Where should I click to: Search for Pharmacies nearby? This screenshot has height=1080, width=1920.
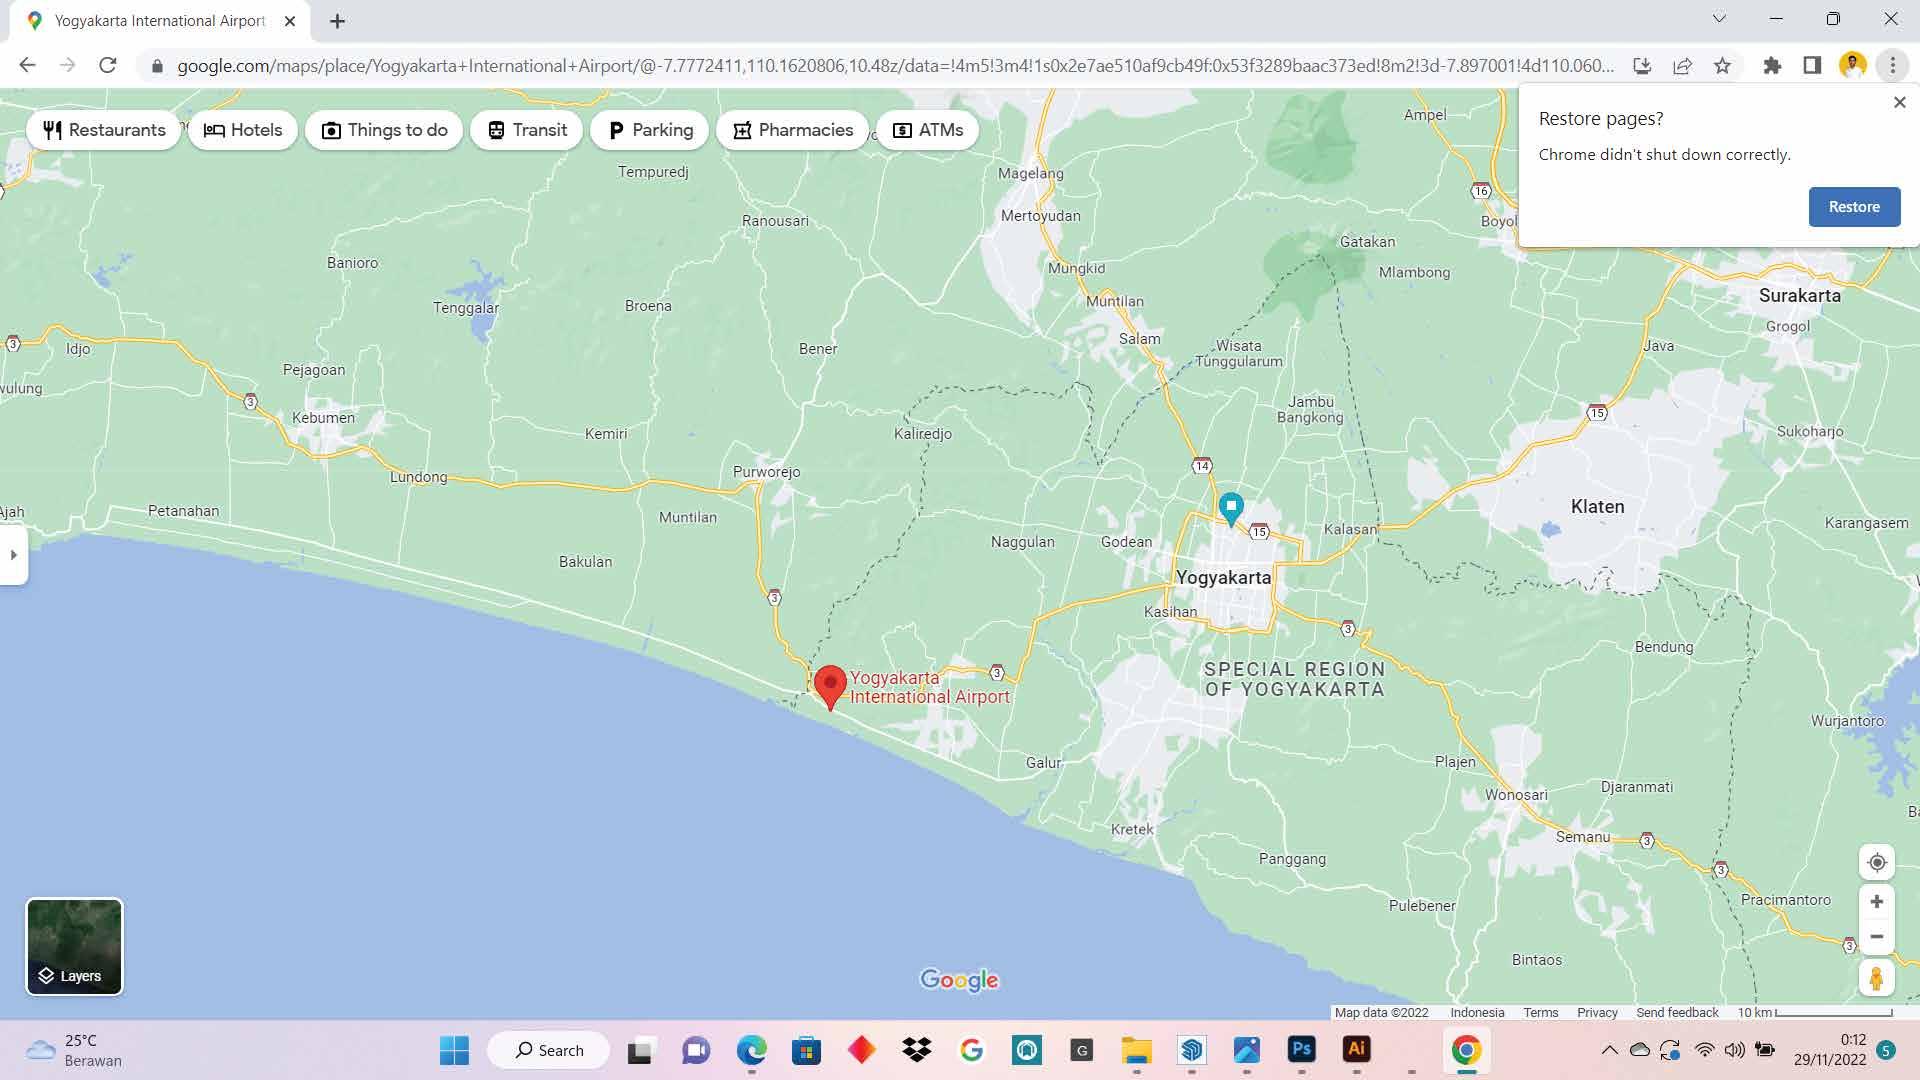793,130
